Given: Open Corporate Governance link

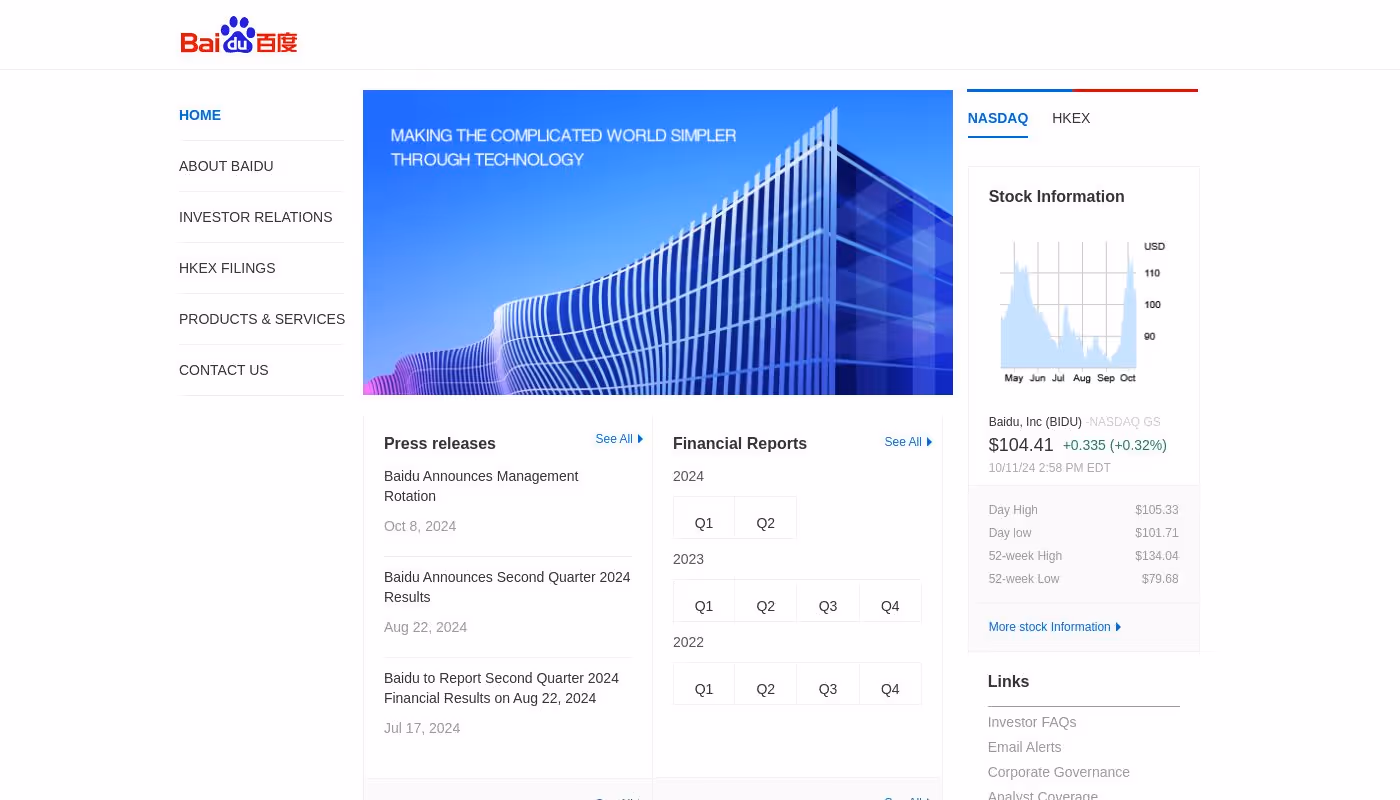Looking at the screenshot, I should click(x=1058, y=772).
